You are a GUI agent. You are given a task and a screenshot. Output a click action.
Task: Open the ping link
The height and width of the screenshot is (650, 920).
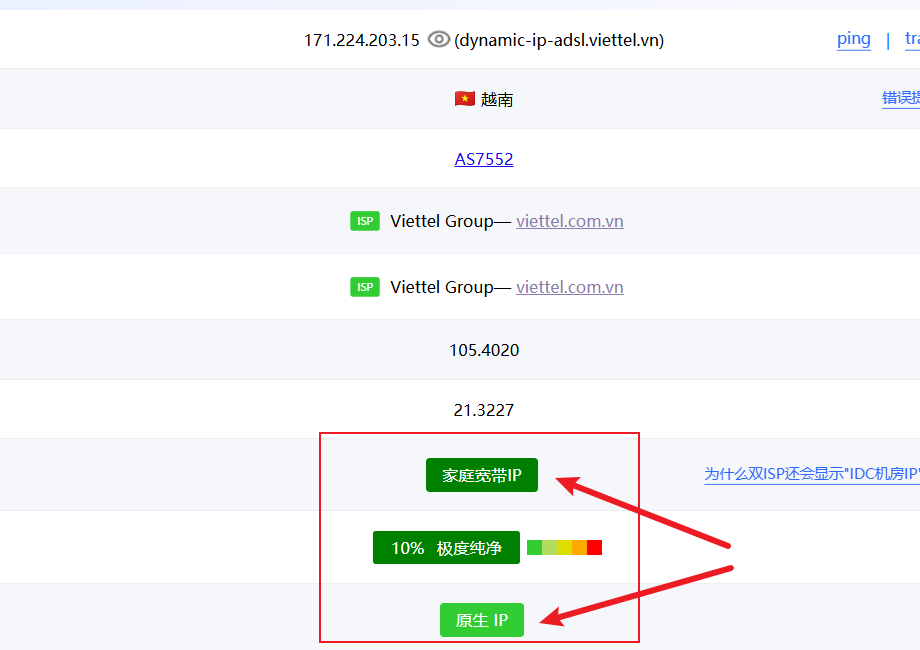tap(853, 39)
